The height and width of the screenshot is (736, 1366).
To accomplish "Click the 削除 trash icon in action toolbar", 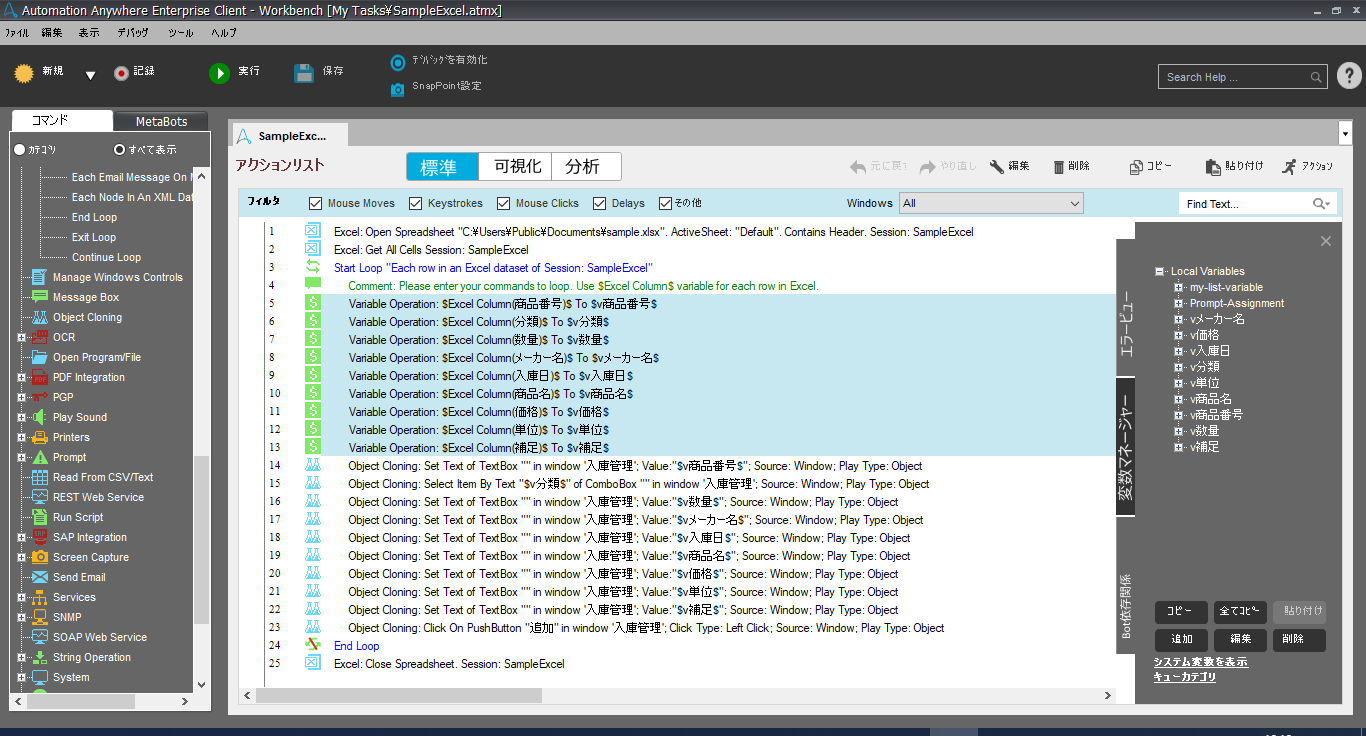I will (1059, 167).
